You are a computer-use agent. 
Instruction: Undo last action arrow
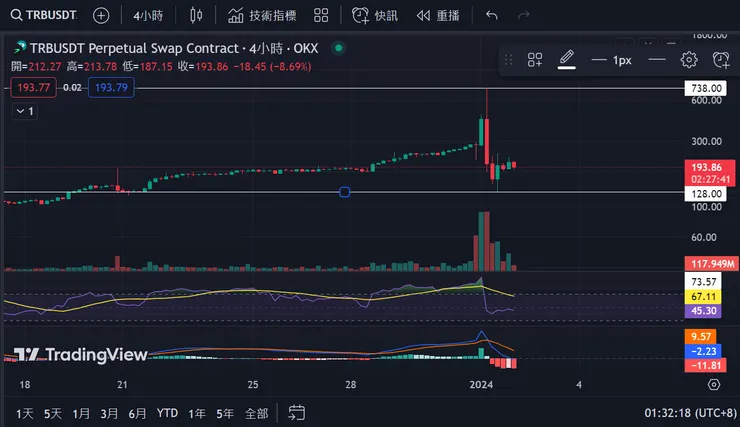(492, 16)
